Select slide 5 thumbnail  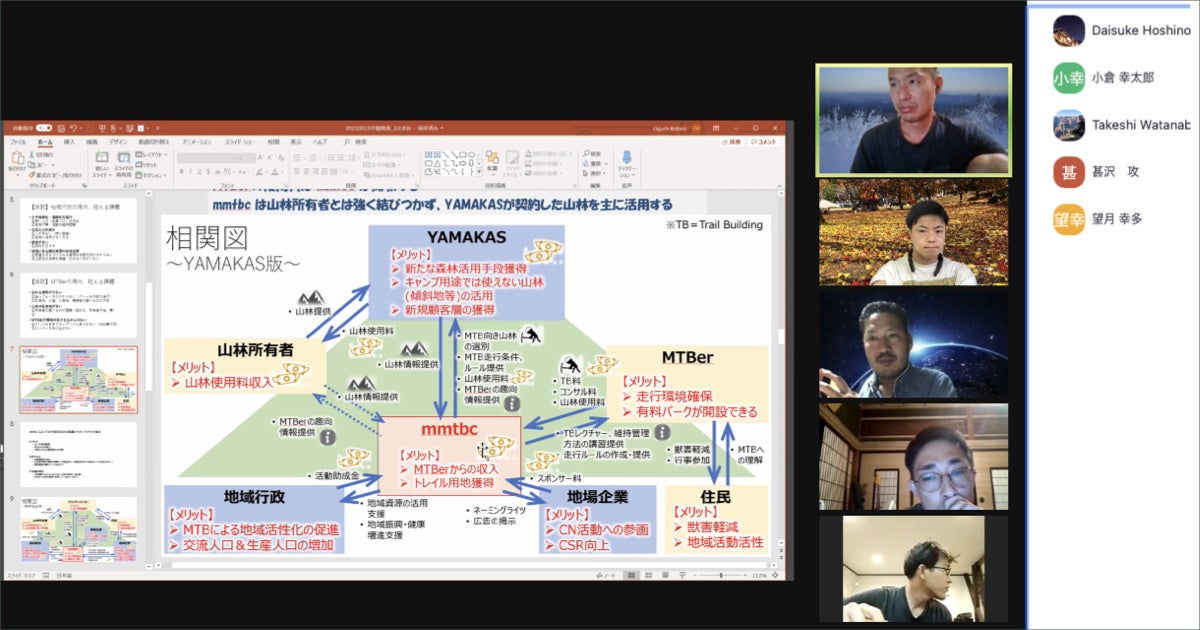(78, 228)
